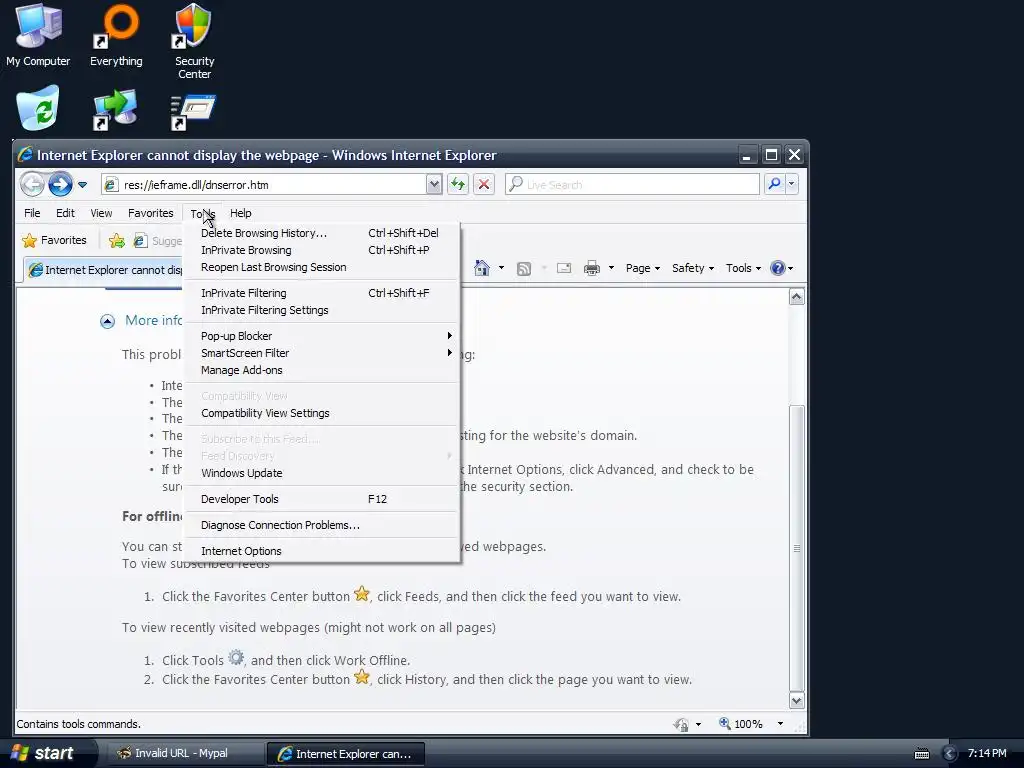The height and width of the screenshot is (768, 1024).
Task: Click the Print icon
Action: (x=592, y=268)
